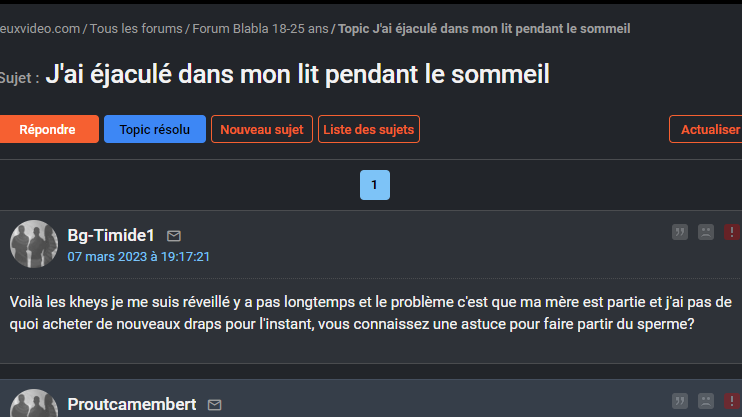
Task: Report Bg-Timide1's post with the red exclamation icon
Action: pyautogui.click(x=732, y=232)
